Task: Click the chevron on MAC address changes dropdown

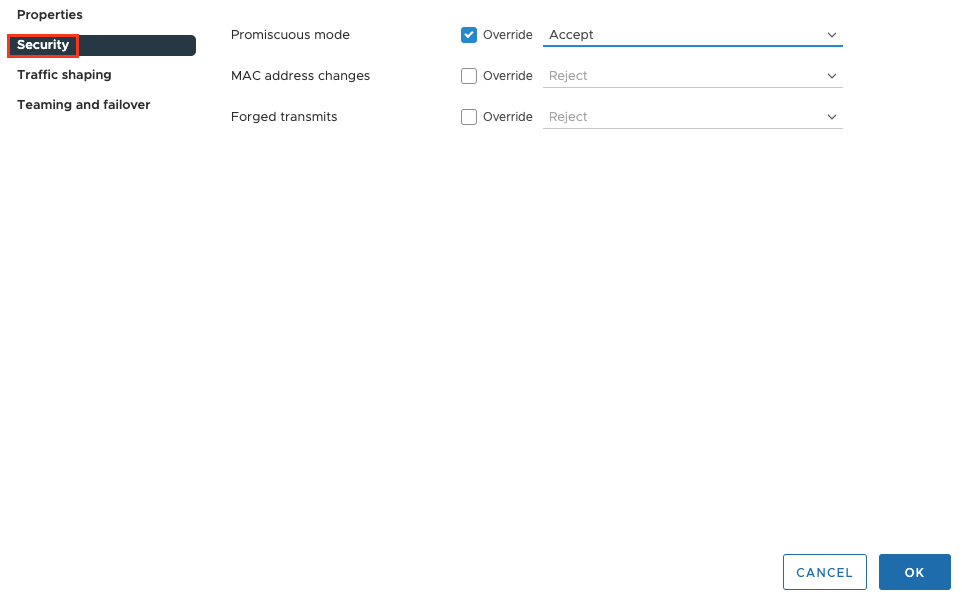Action: [x=831, y=75]
